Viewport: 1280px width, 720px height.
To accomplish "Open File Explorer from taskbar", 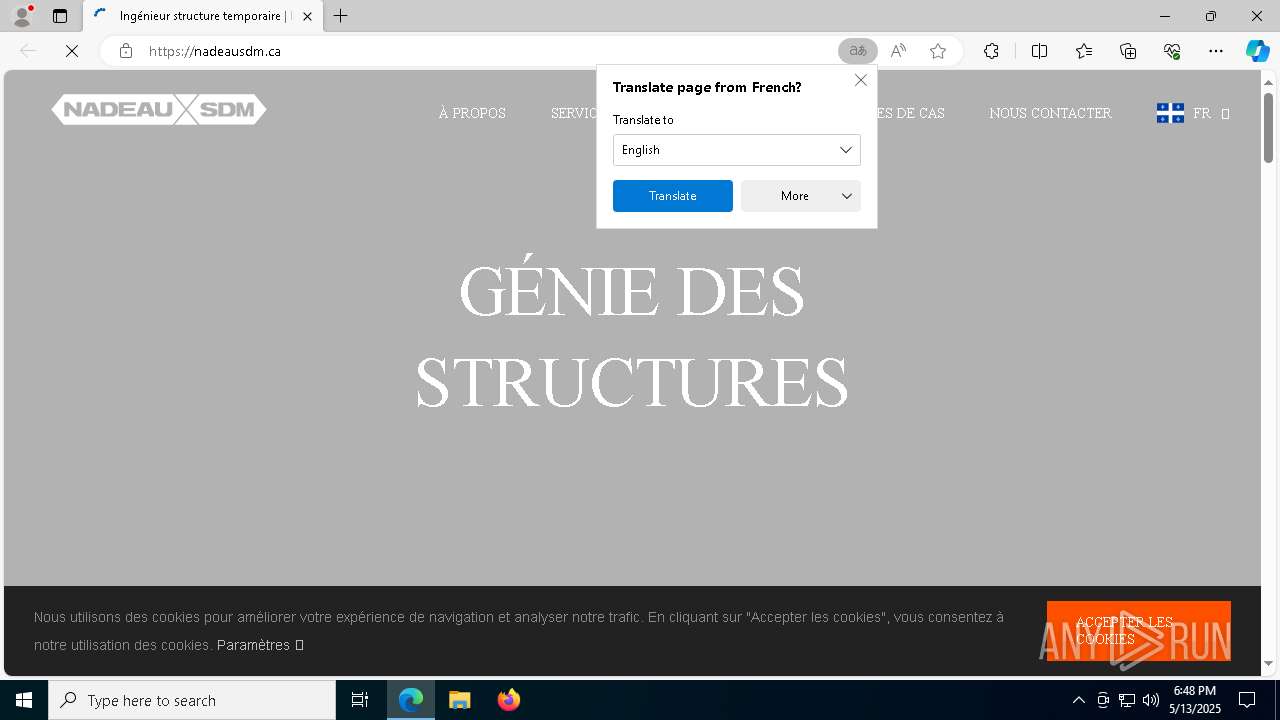I will 459,700.
